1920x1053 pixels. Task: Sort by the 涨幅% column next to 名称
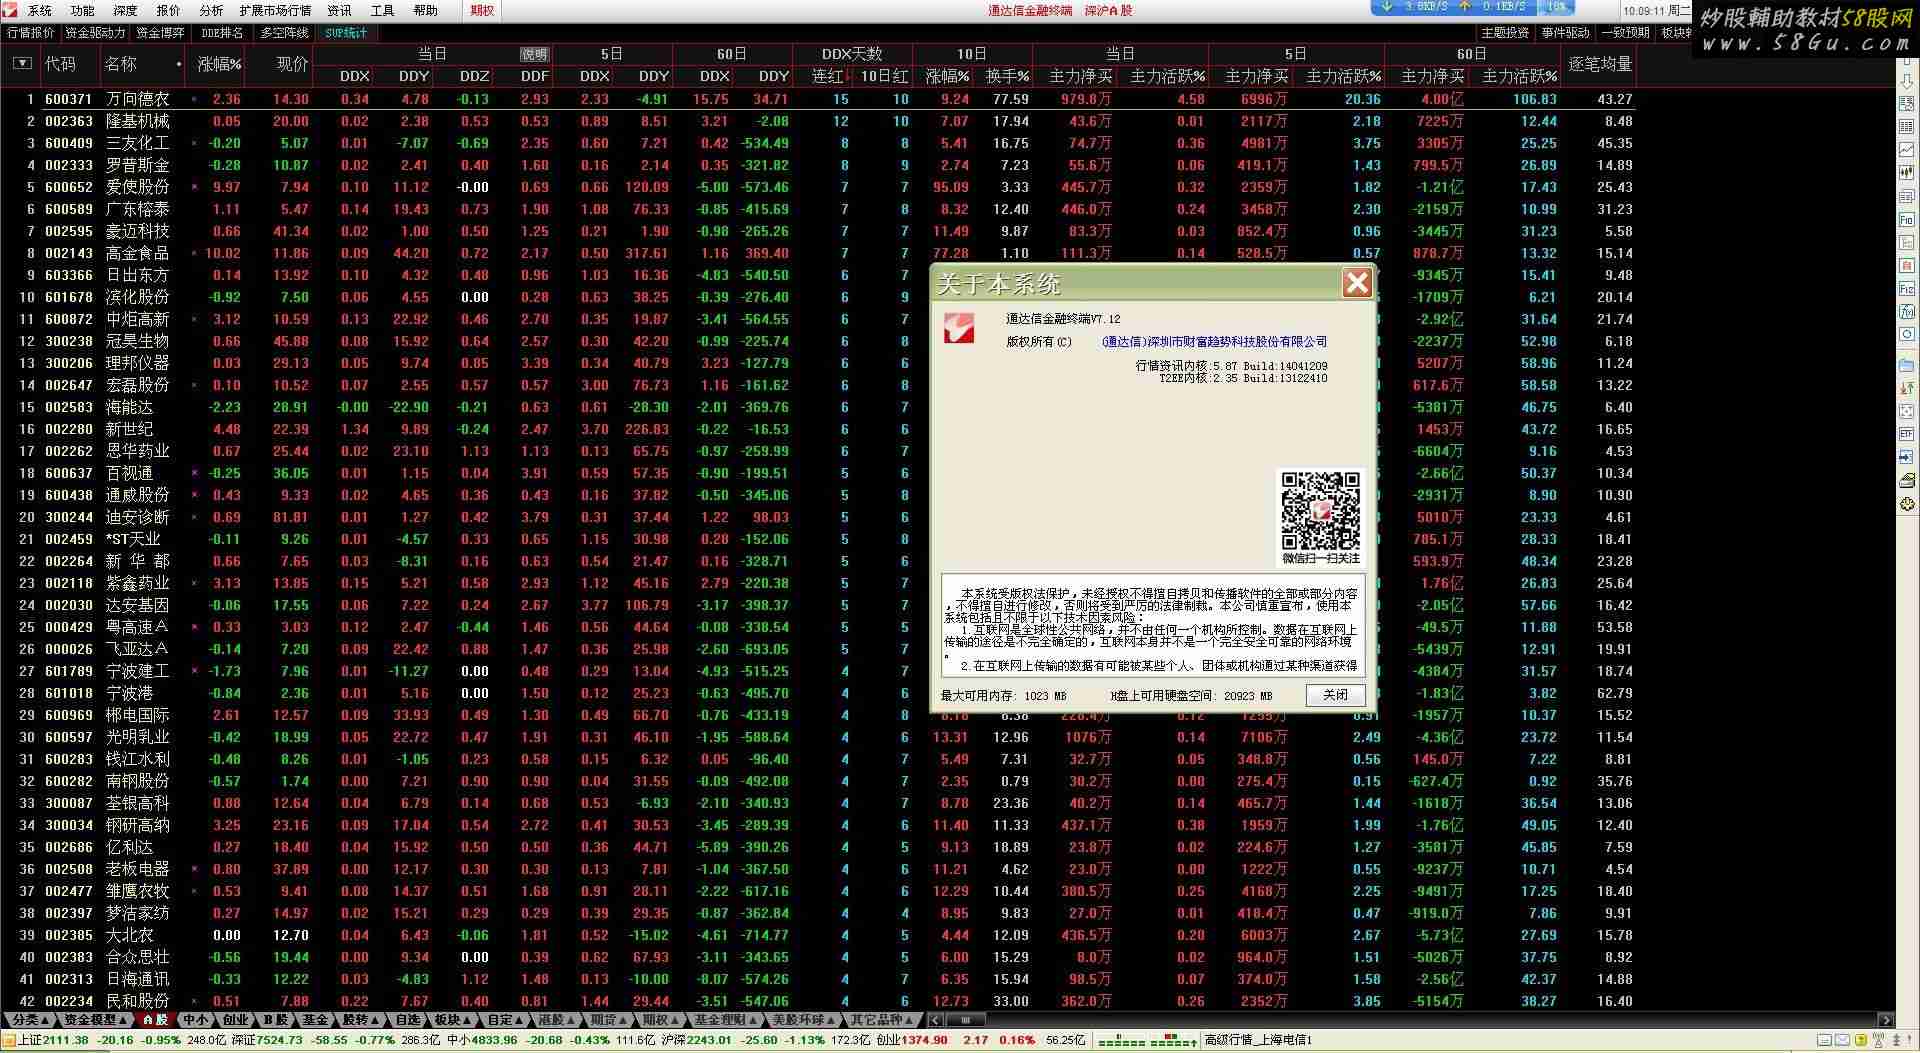click(219, 64)
